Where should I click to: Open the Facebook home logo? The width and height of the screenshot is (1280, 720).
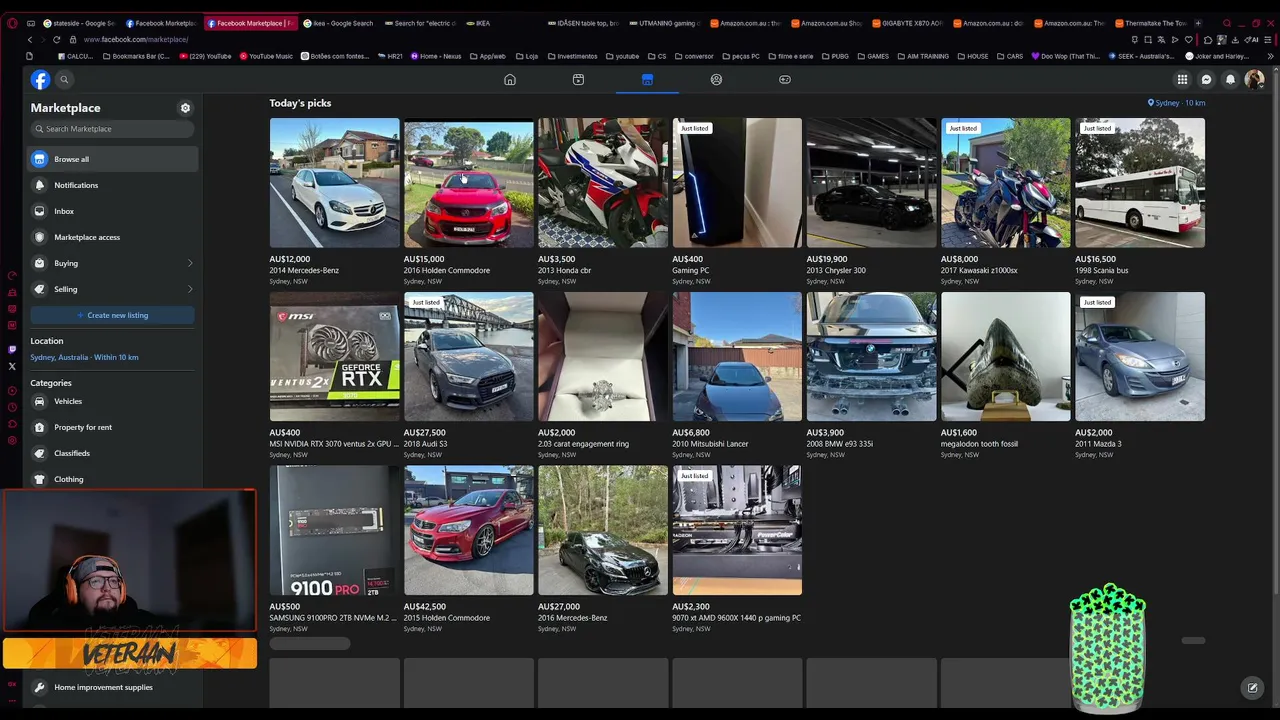coord(40,80)
